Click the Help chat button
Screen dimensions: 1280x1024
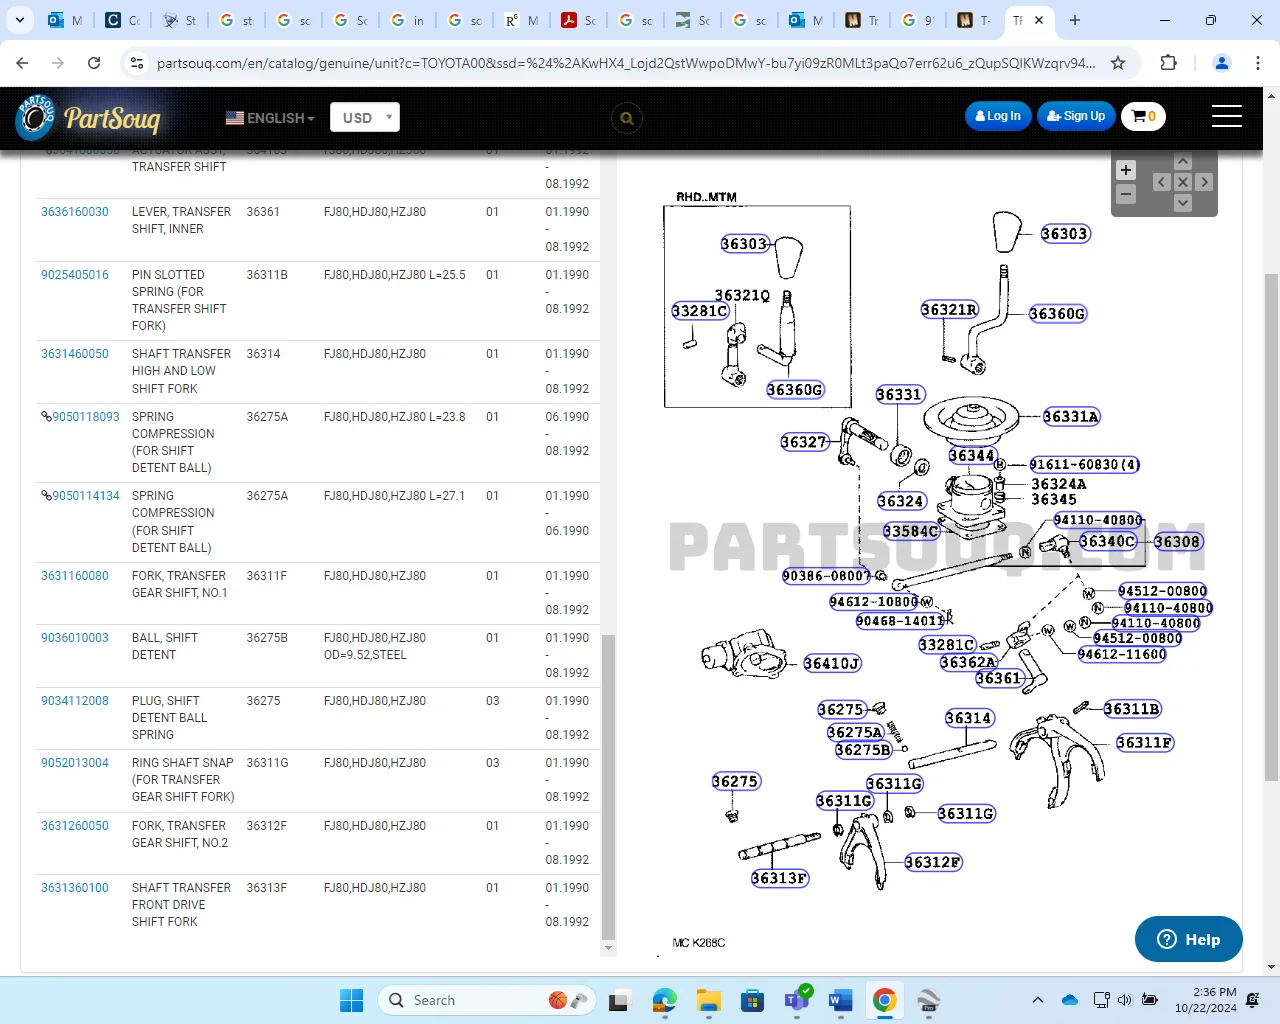pyautogui.click(x=1188, y=939)
